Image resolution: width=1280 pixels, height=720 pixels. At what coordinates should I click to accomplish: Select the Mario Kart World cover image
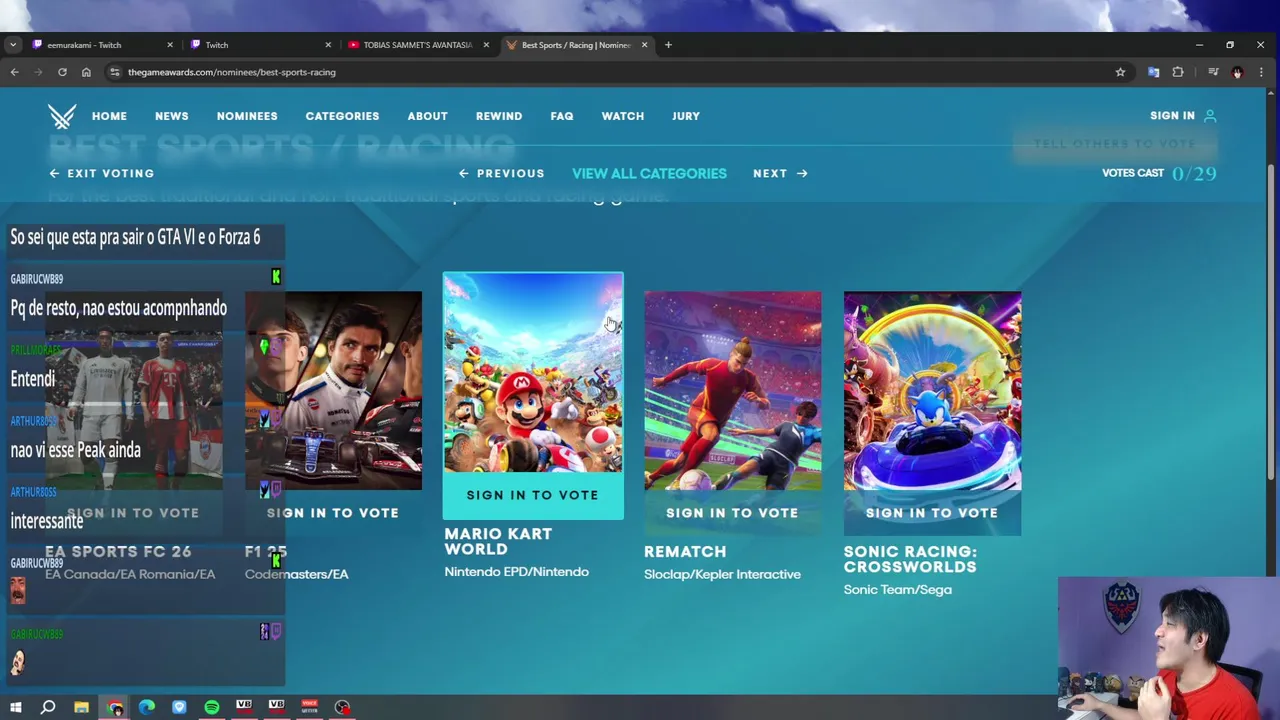532,372
